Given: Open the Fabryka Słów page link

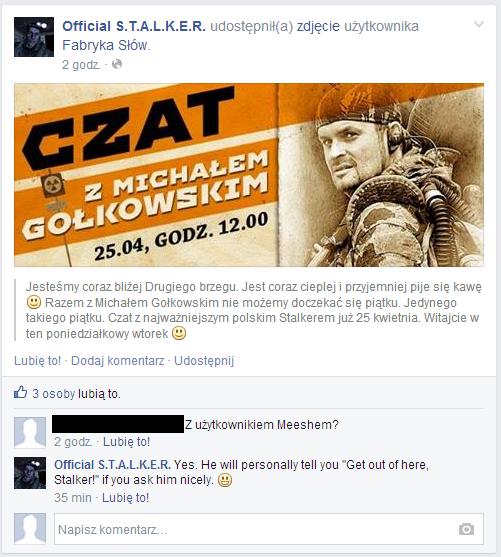Looking at the screenshot, I should click(105, 45).
